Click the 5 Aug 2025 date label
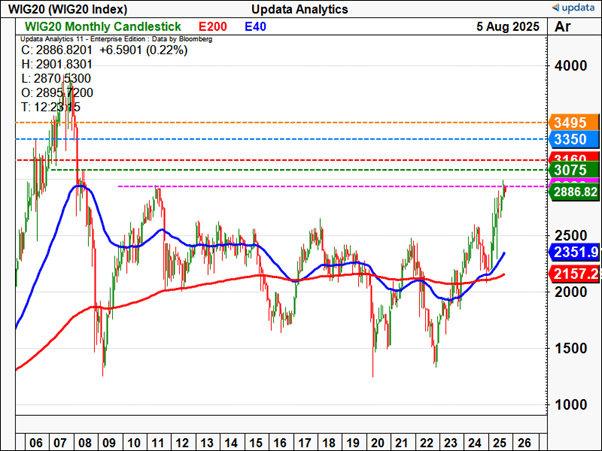The image size is (602, 451). click(x=508, y=26)
